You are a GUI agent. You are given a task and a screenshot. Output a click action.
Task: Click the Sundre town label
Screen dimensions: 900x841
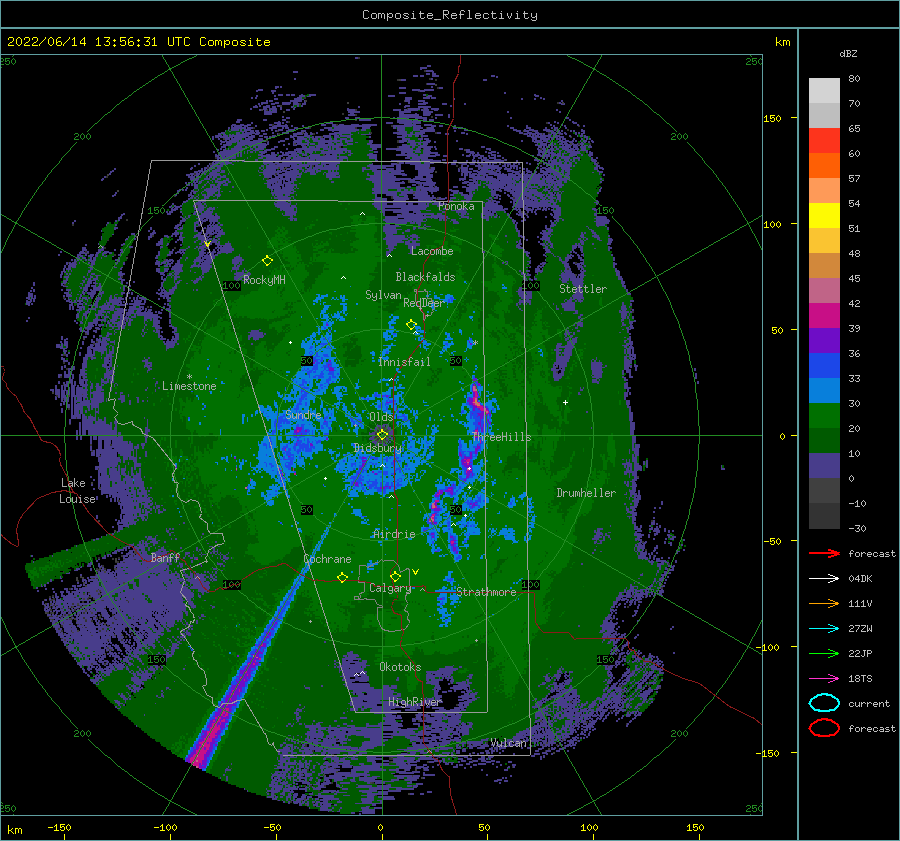coord(303,414)
